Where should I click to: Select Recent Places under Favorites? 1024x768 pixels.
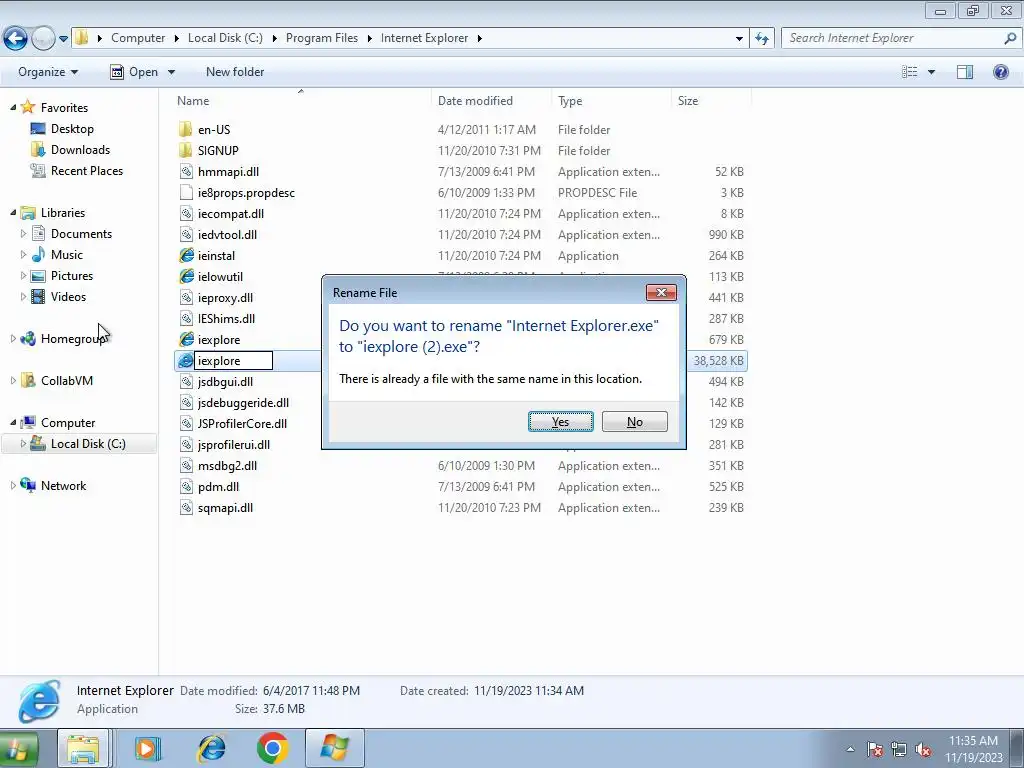(86, 170)
